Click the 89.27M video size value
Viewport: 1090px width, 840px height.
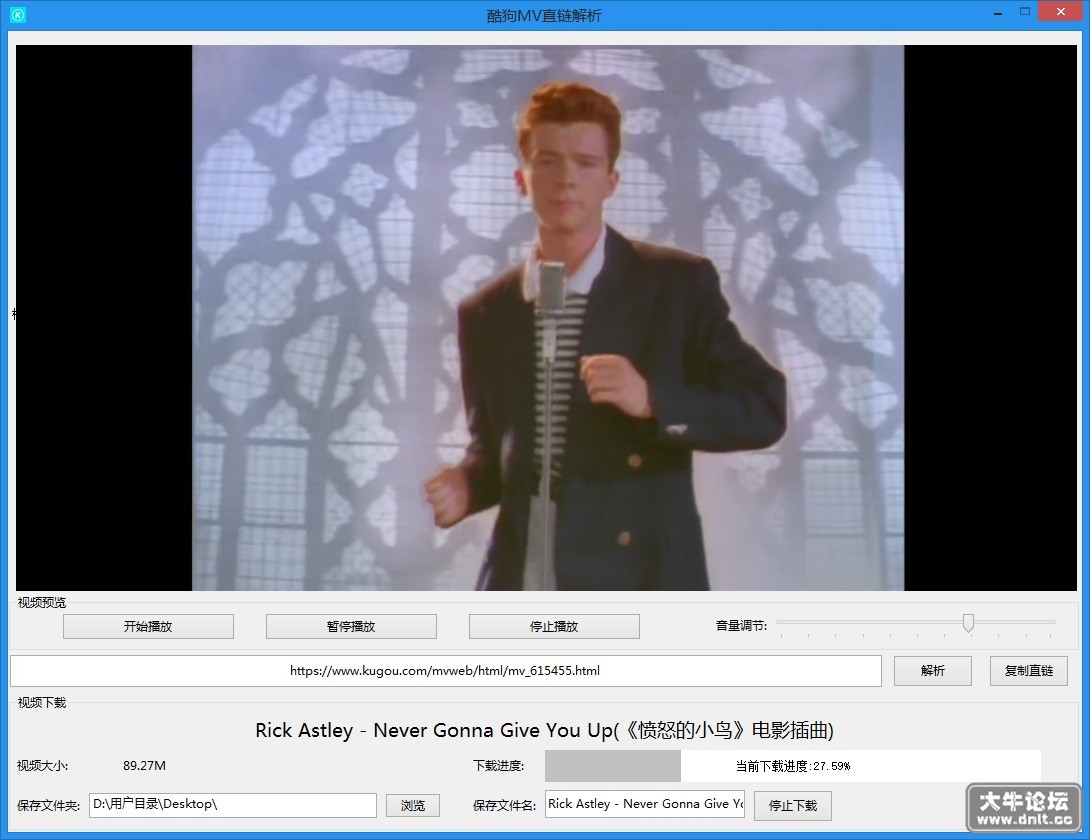145,766
